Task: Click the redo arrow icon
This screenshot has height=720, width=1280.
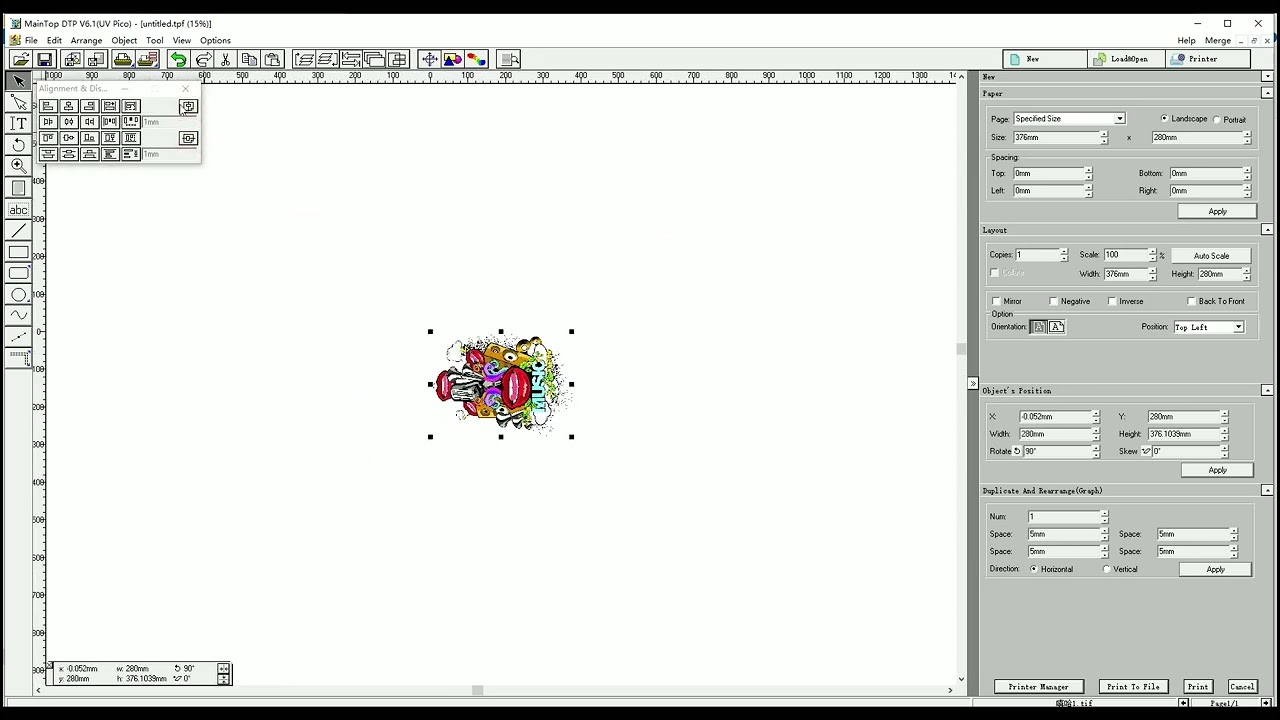Action: [x=202, y=60]
